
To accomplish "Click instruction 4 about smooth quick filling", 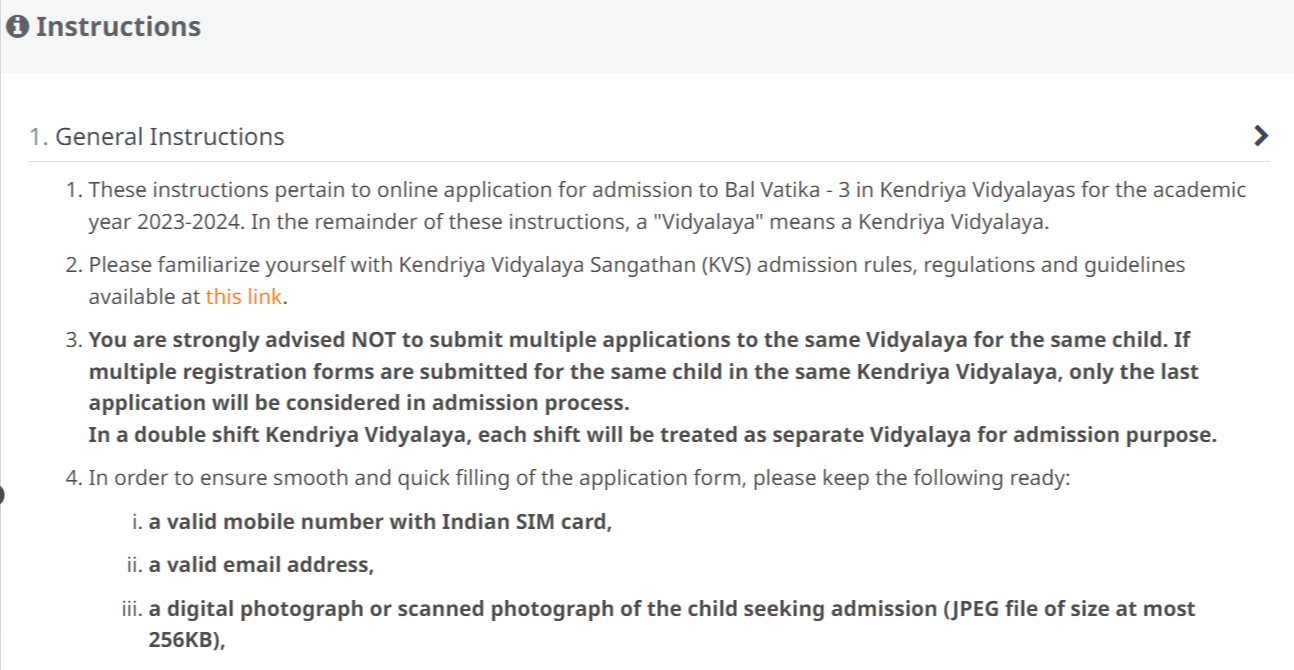I will (579, 478).
